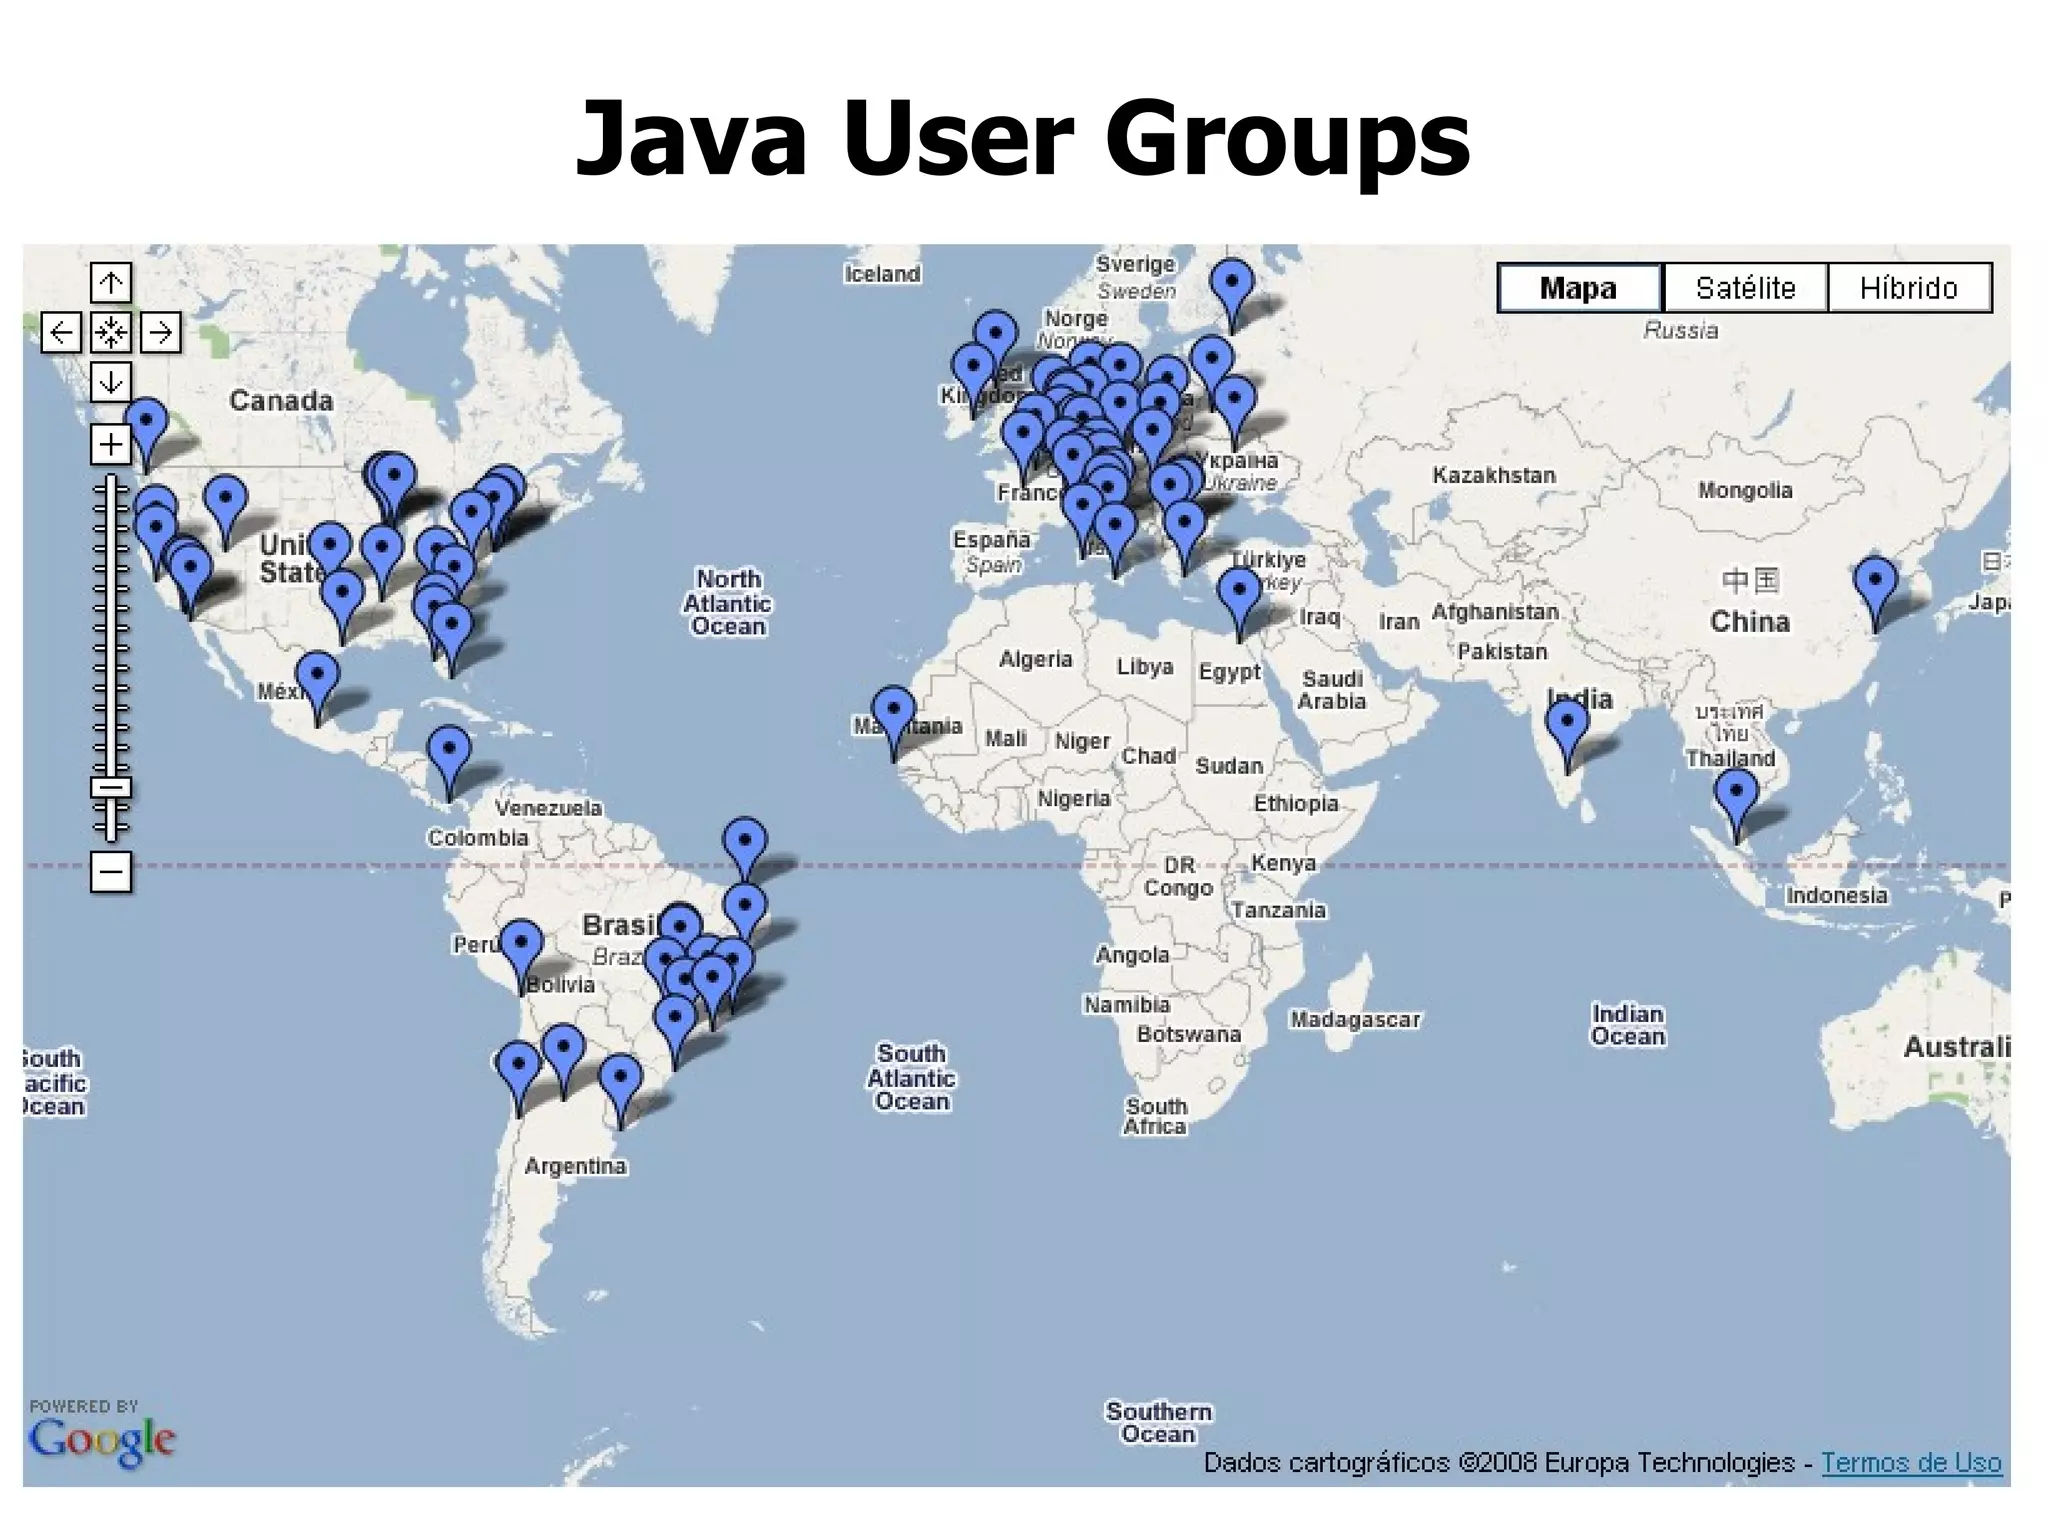
Task: Select the map marker in China
Action: 1875,594
